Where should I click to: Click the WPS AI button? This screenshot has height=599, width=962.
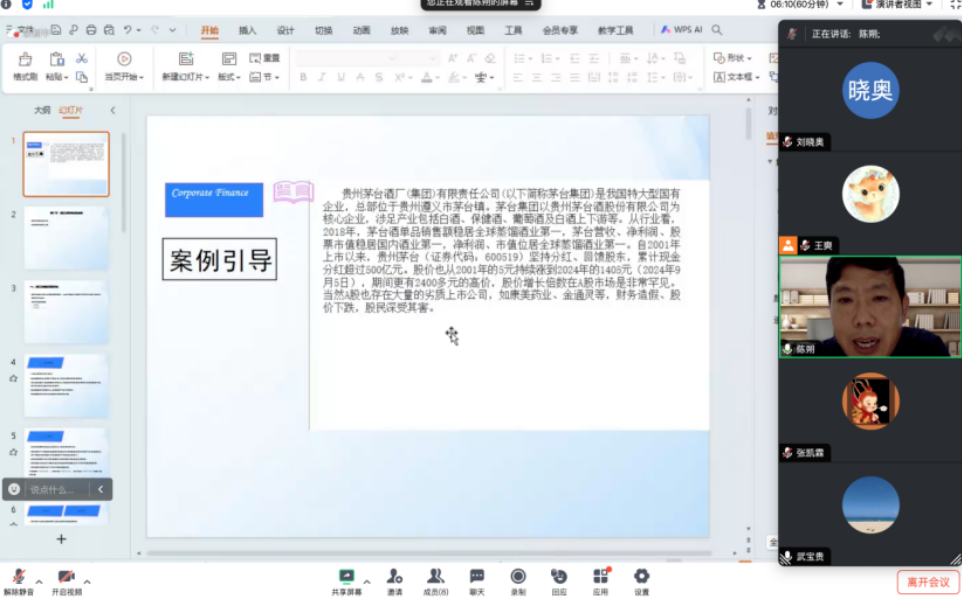[681, 30]
